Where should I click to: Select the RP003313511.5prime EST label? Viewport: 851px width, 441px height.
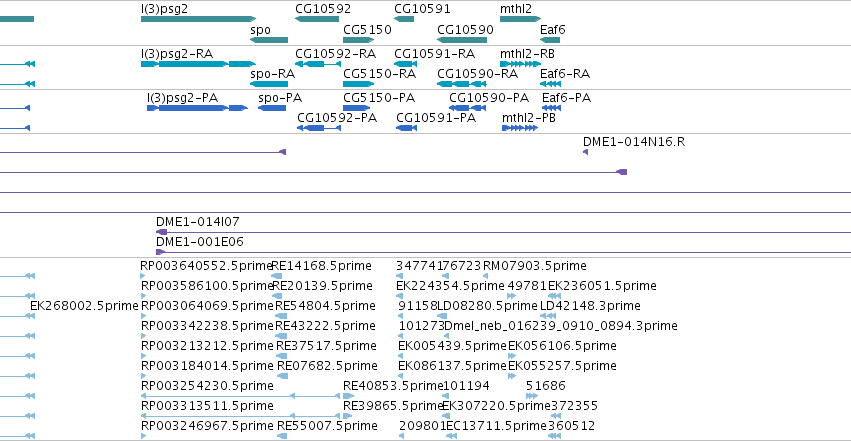(207, 406)
